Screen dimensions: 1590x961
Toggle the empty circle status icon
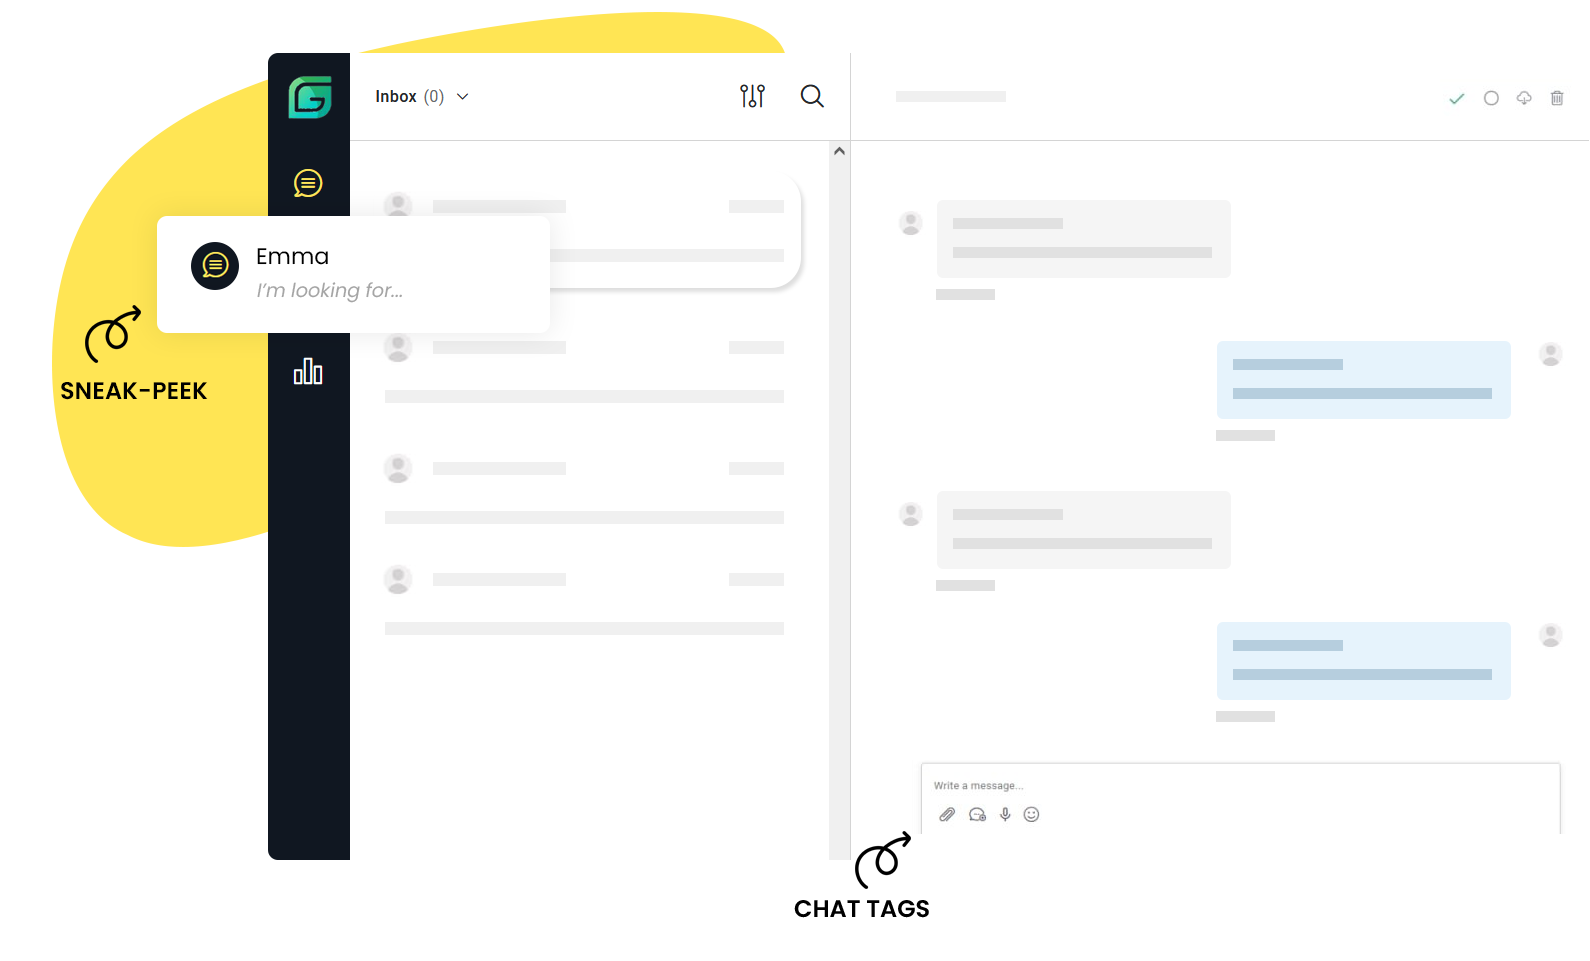(1491, 98)
